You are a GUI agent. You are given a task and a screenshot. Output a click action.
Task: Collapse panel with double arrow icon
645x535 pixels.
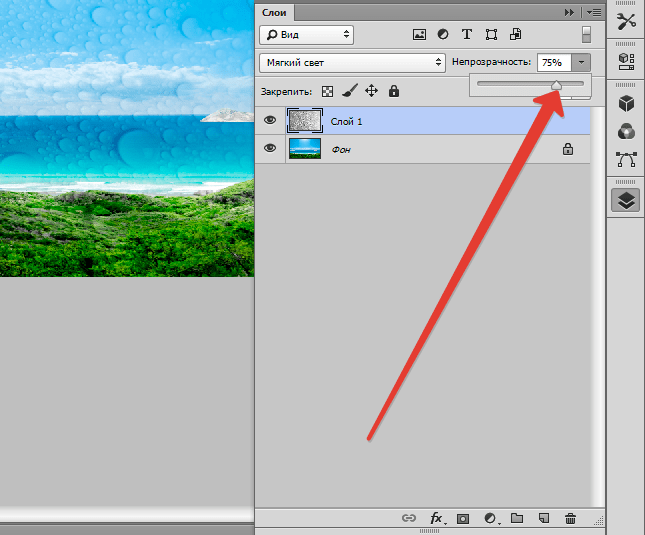click(x=569, y=13)
